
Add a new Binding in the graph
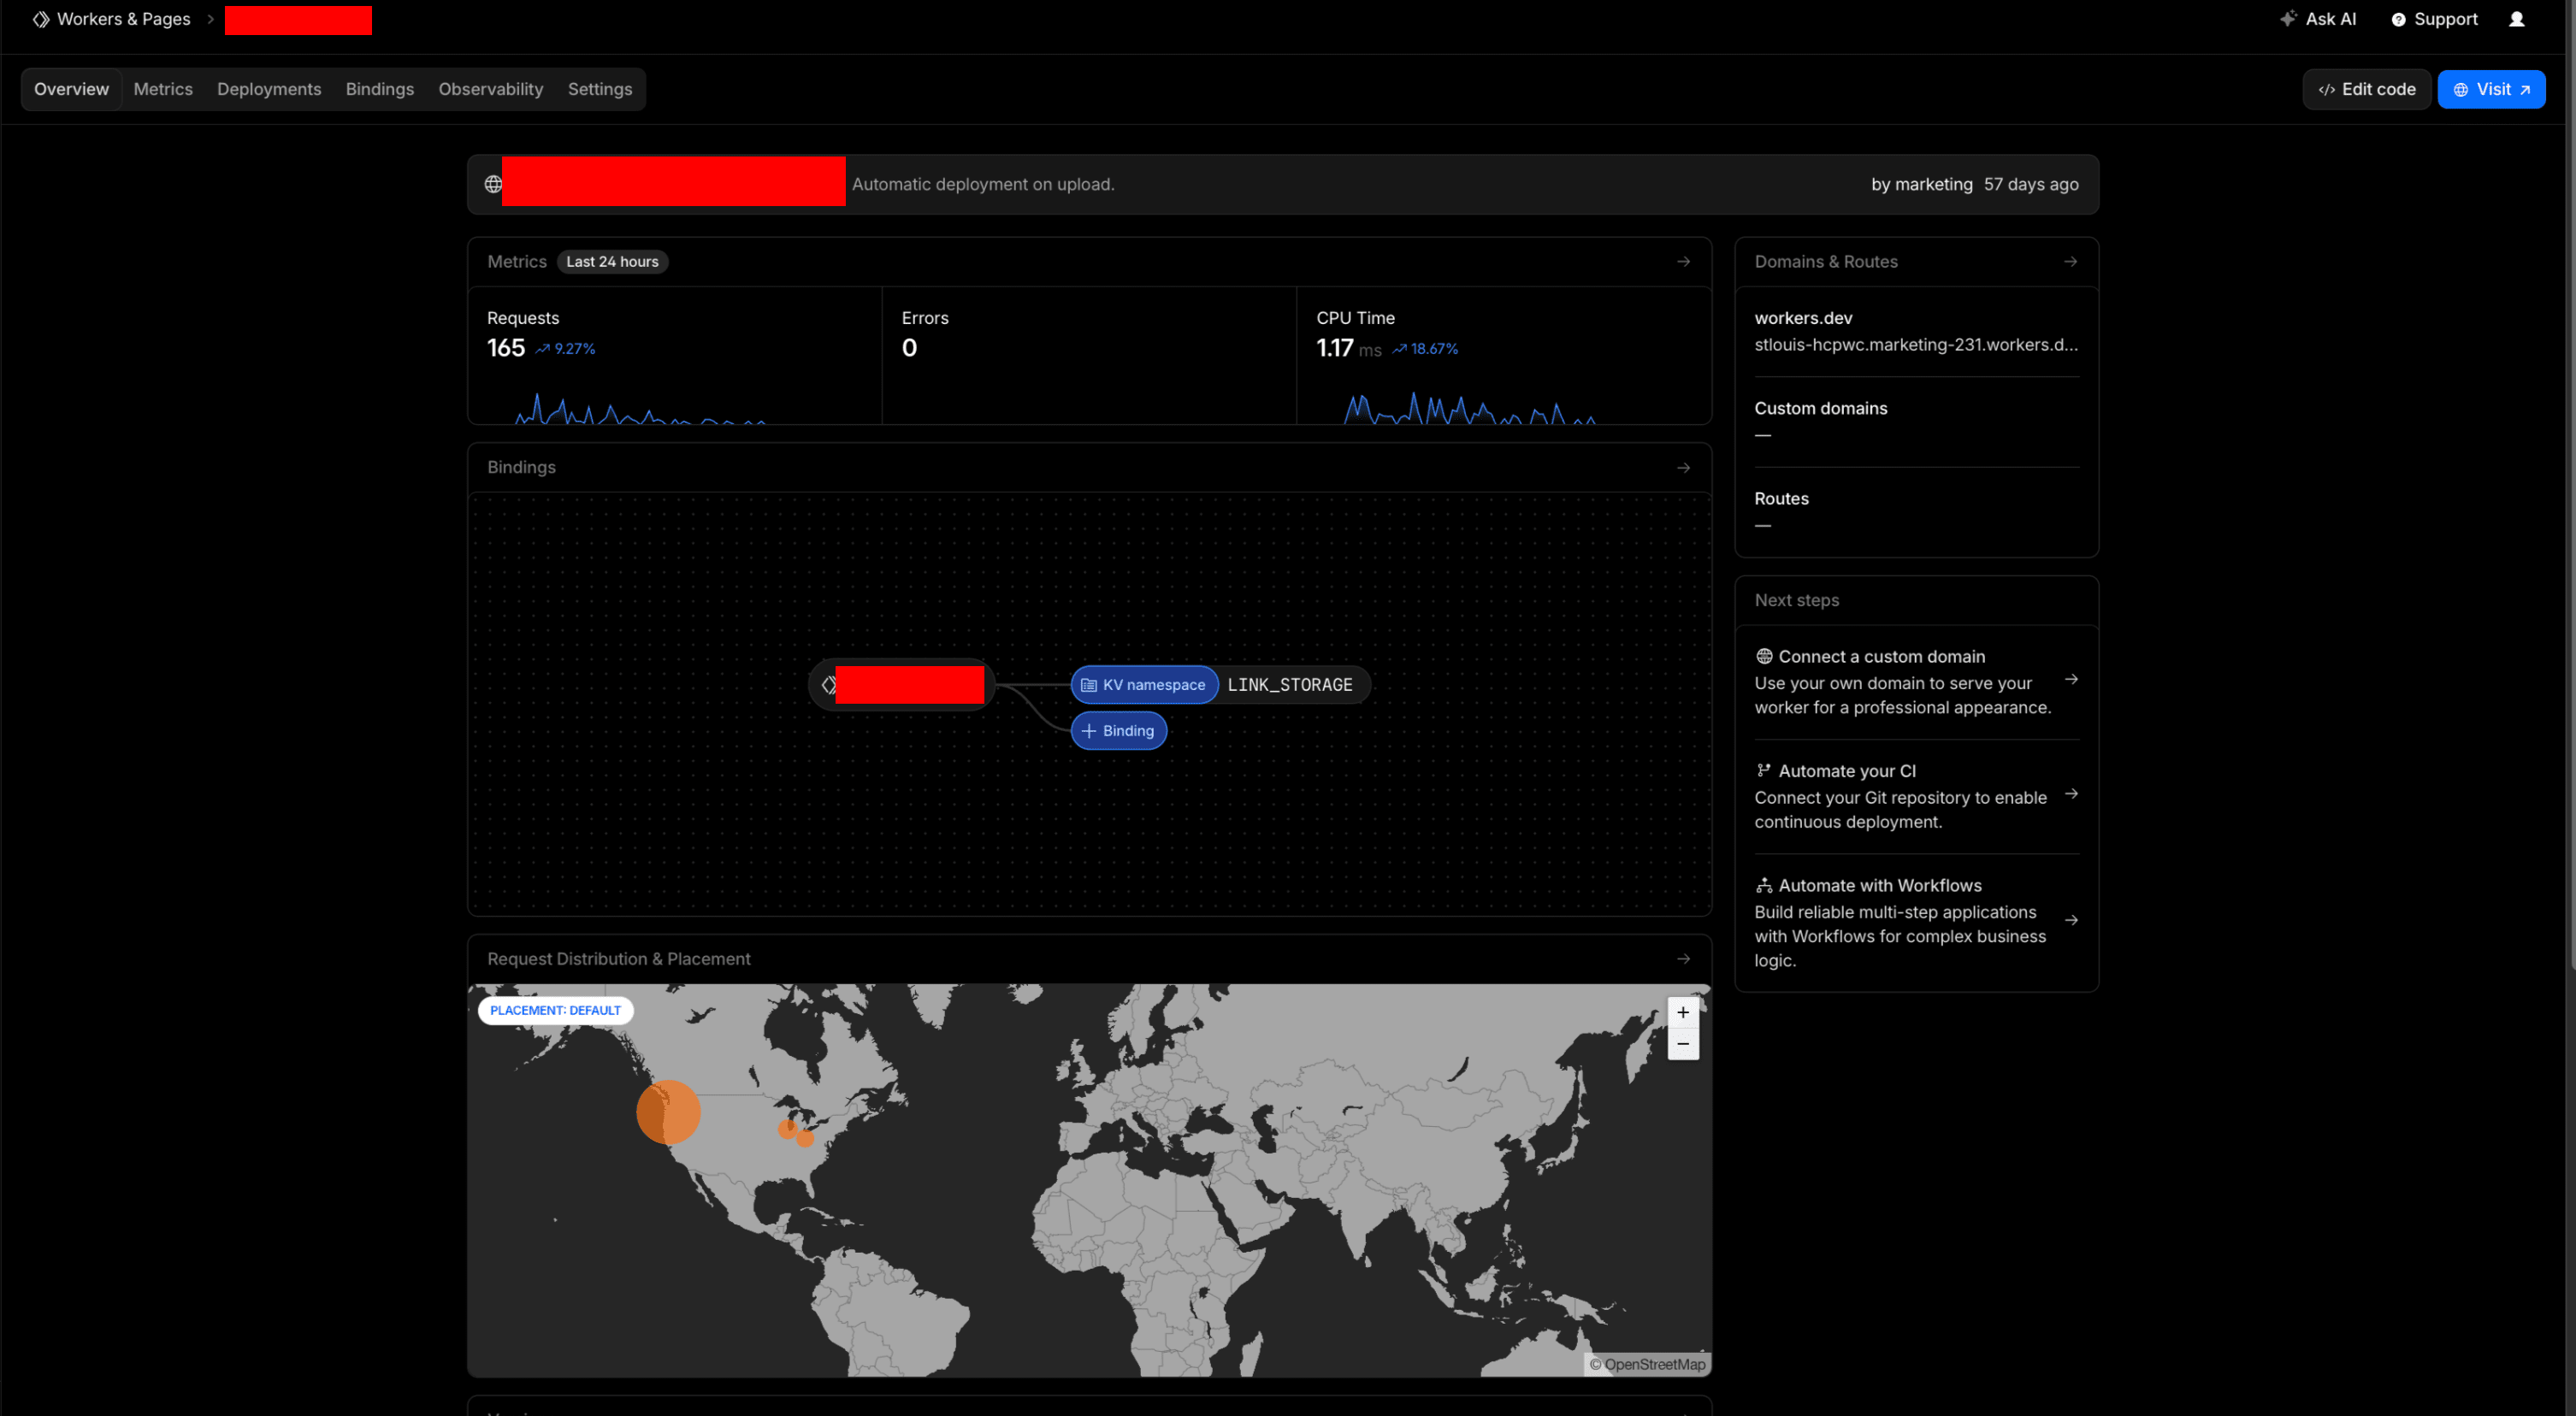click(x=1119, y=732)
